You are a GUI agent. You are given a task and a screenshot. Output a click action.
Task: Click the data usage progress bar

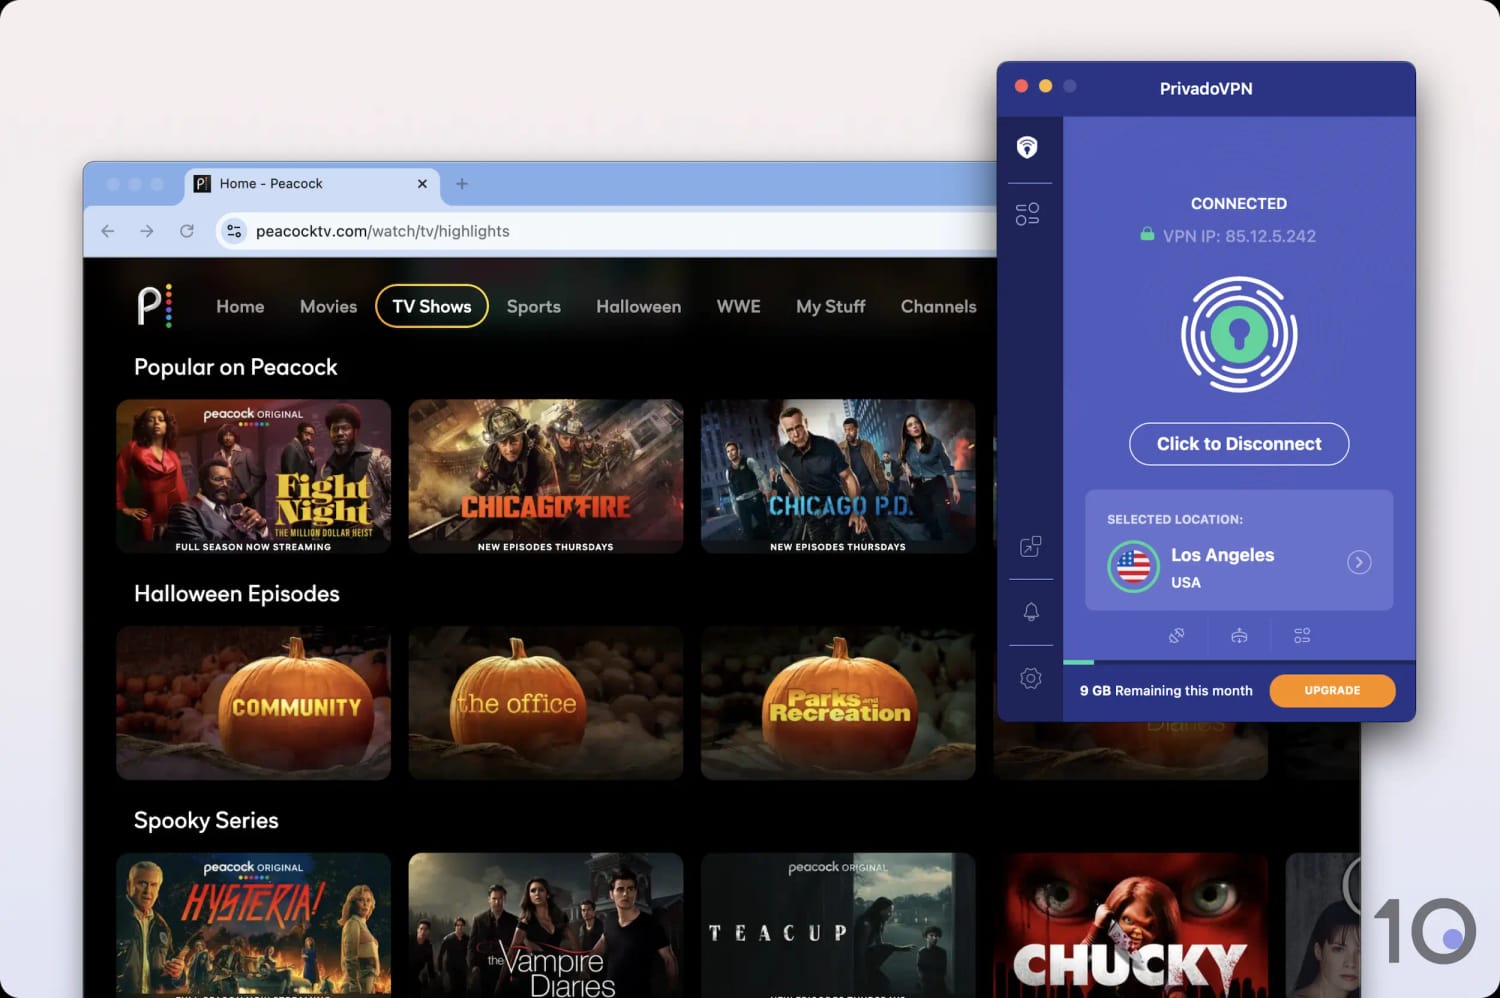1081,662
